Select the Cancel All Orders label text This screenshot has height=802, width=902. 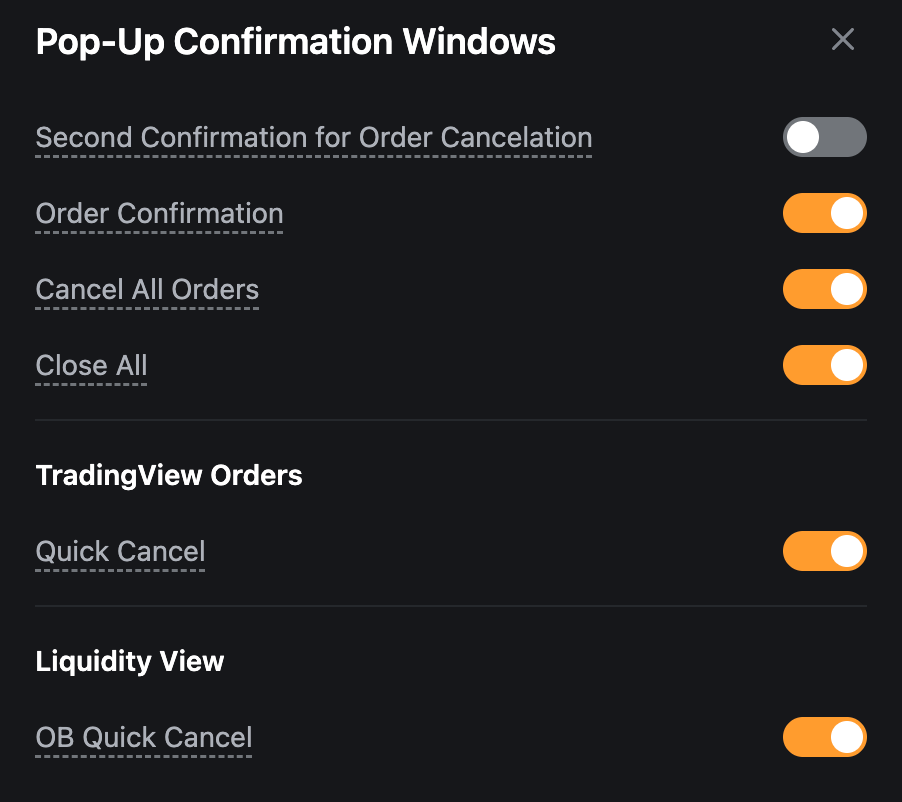[147, 289]
